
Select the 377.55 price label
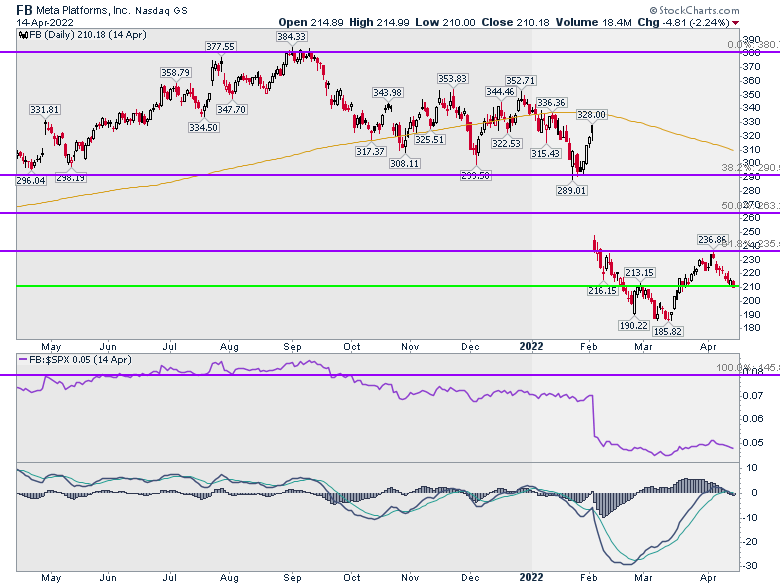click(220, 46)
